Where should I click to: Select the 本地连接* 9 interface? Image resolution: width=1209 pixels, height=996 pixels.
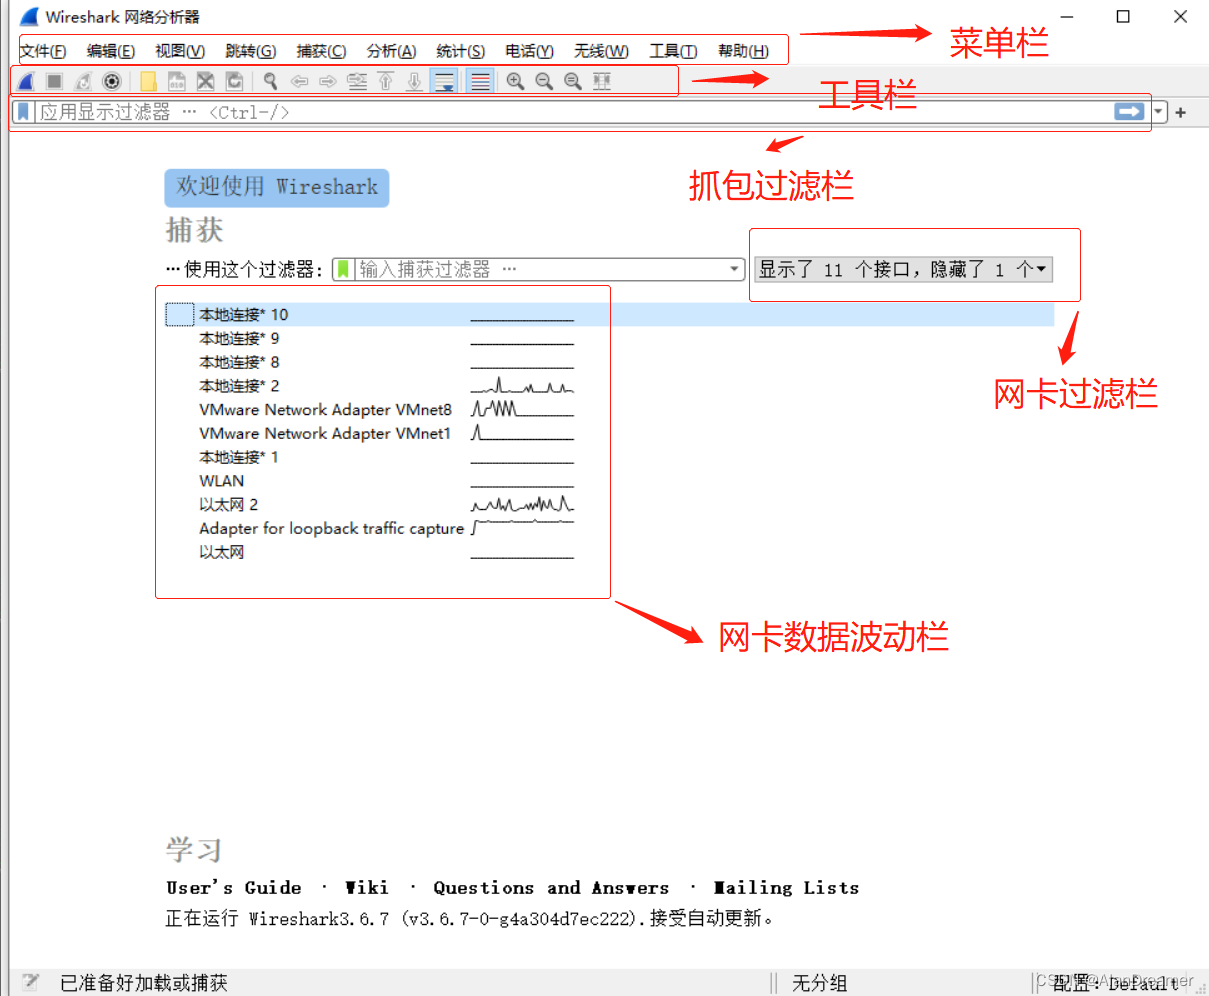point(239,338)
